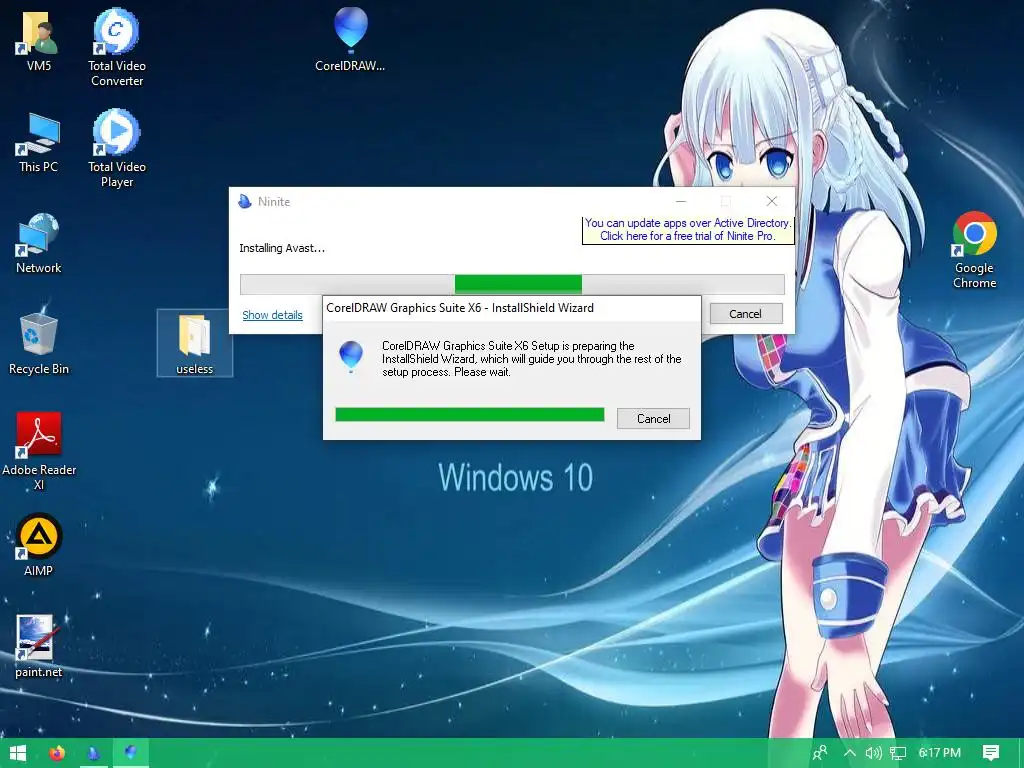
Task: Open the Windows Start menu
Action: point(18,753)
